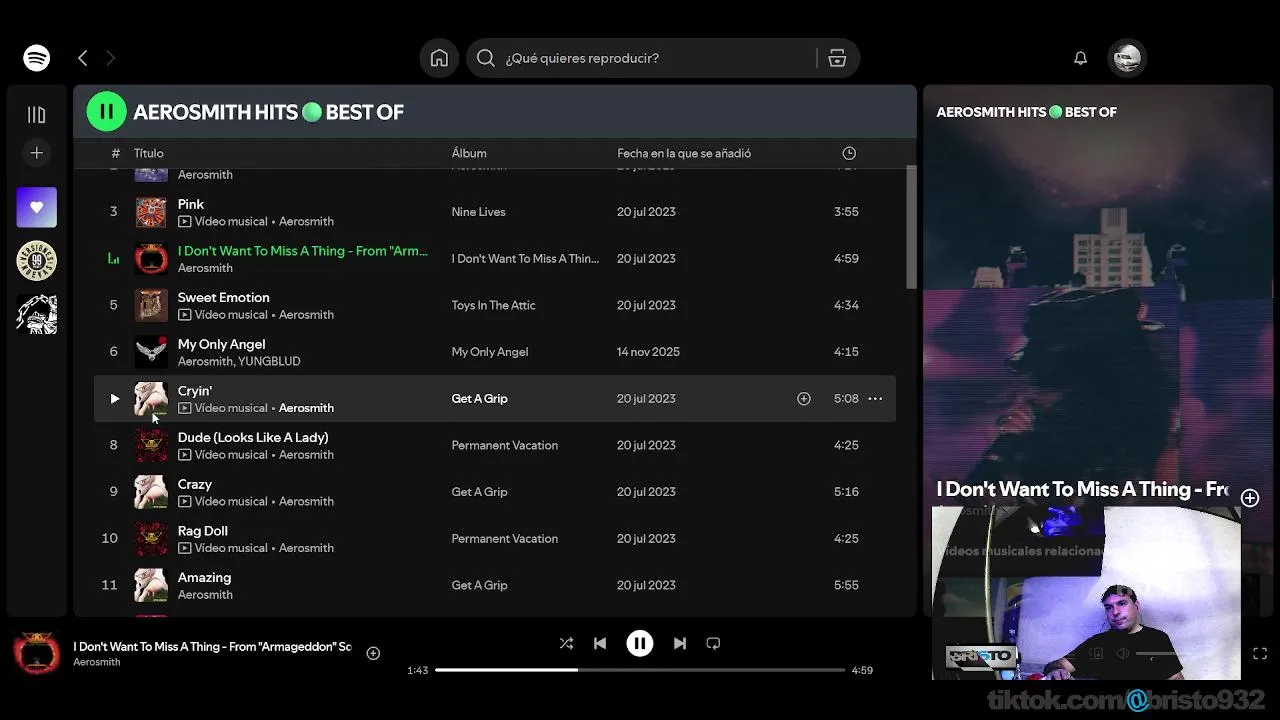Open Nine Lives album link
The height and width of the screenshot is (720, 1280).
(478, 212)
